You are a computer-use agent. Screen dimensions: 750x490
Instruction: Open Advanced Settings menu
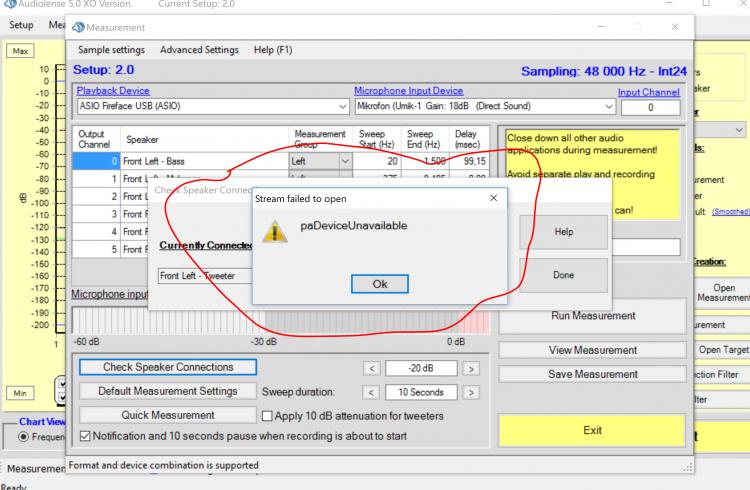(199, 50)
